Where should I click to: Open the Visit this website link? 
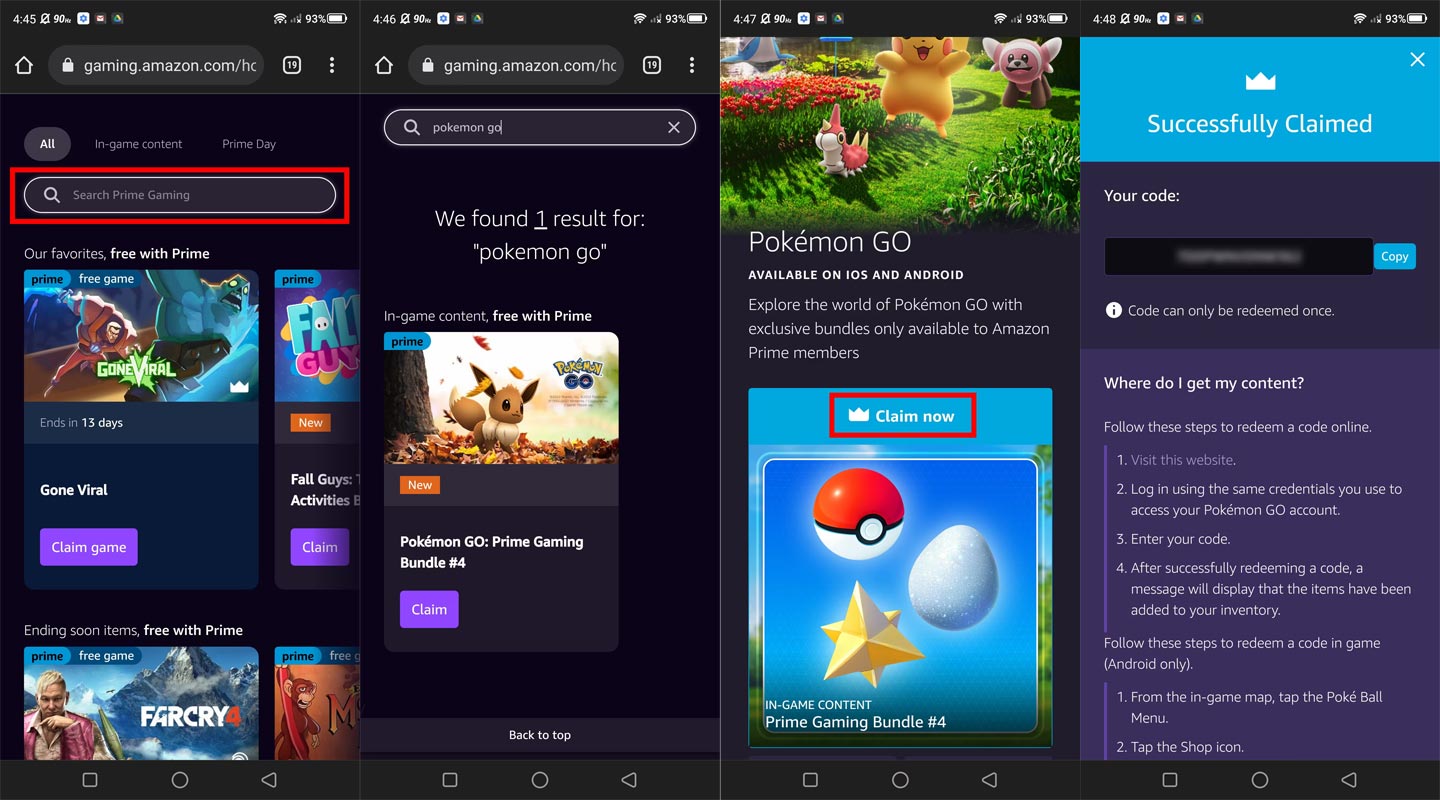click(1182, 460)
